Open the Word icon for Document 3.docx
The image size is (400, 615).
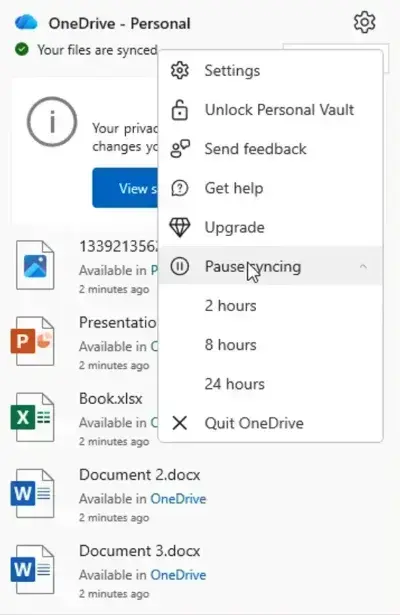tap(32, 570)
